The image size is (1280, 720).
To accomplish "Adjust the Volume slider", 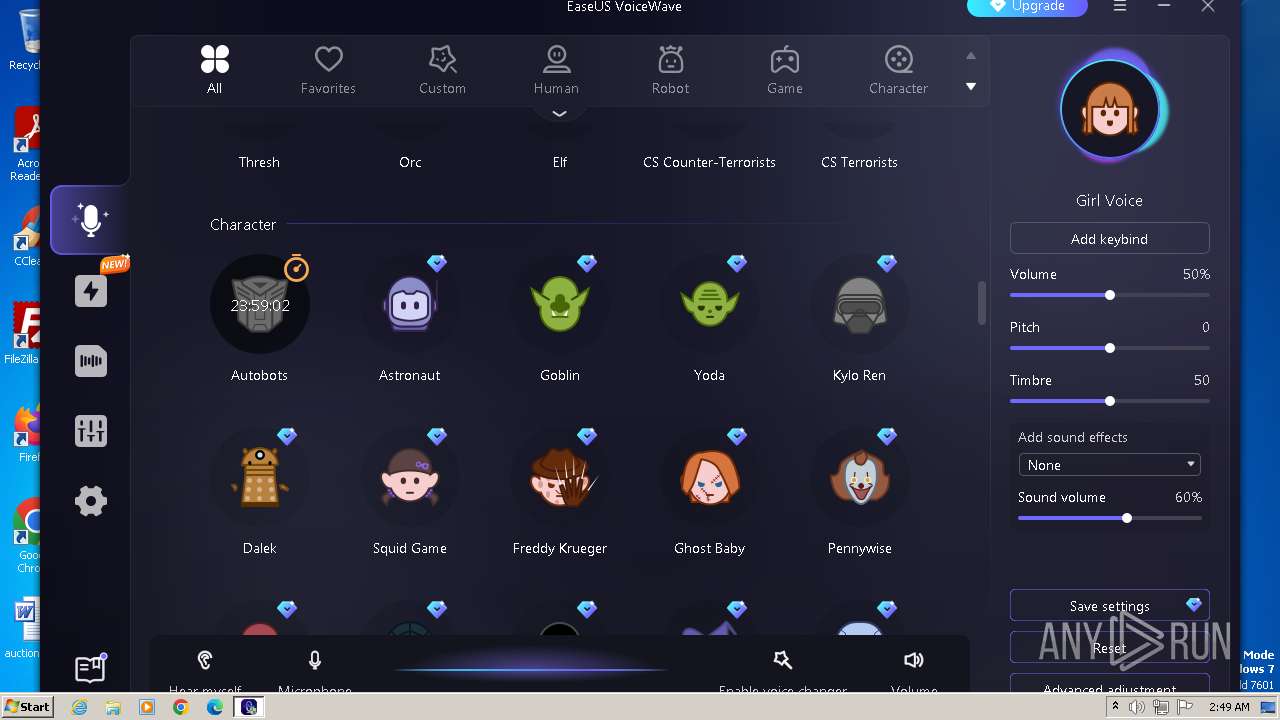I will tap(1109, 295).
